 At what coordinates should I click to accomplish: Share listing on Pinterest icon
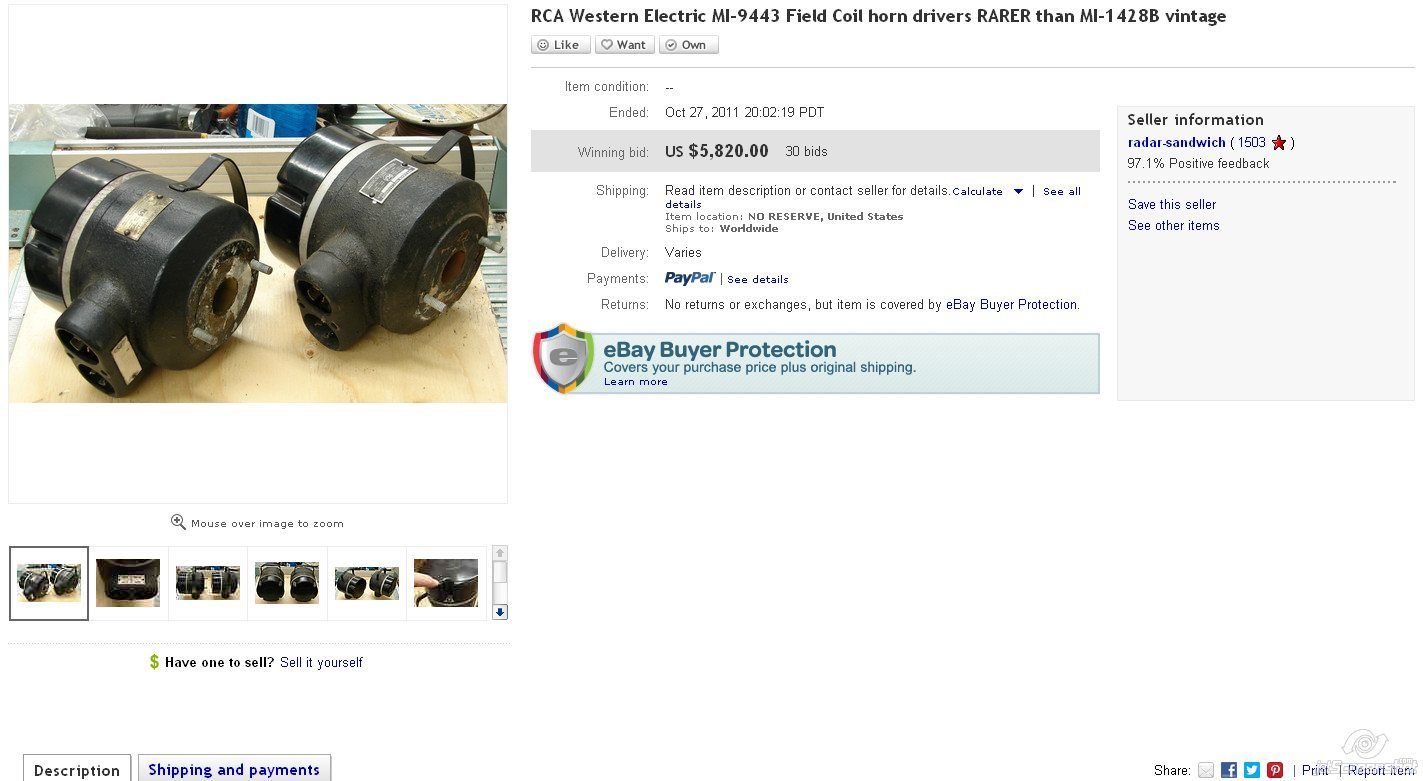[x=1275, y=770]
